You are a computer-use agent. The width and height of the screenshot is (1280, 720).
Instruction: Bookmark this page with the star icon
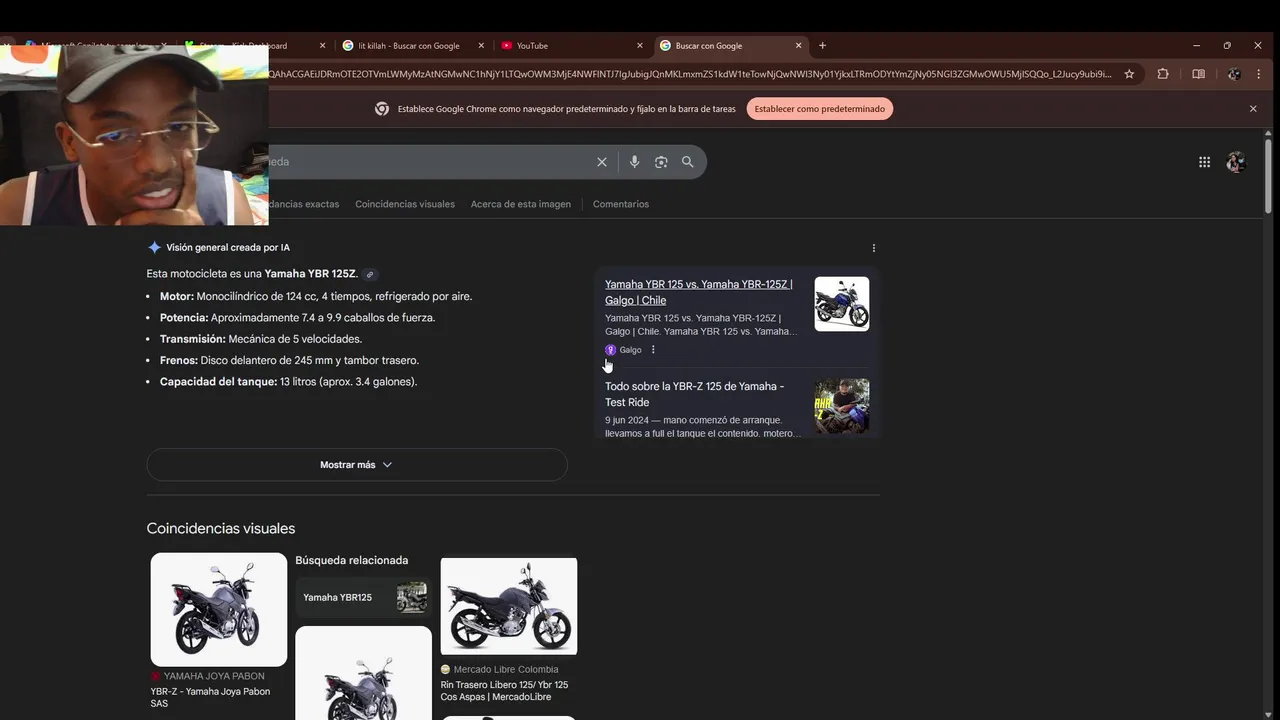point(1129,74)
